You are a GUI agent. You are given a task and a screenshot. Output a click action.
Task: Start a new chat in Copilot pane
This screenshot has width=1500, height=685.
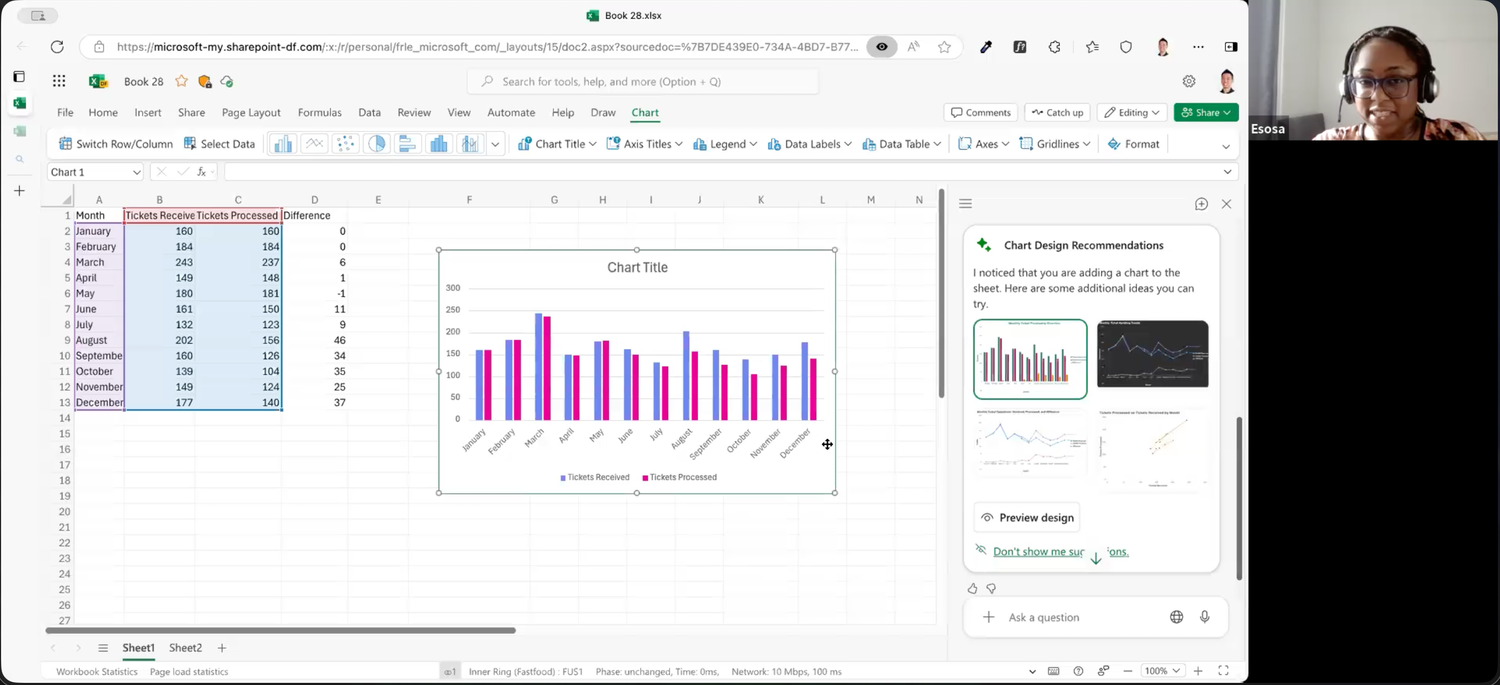(1201, 204)
